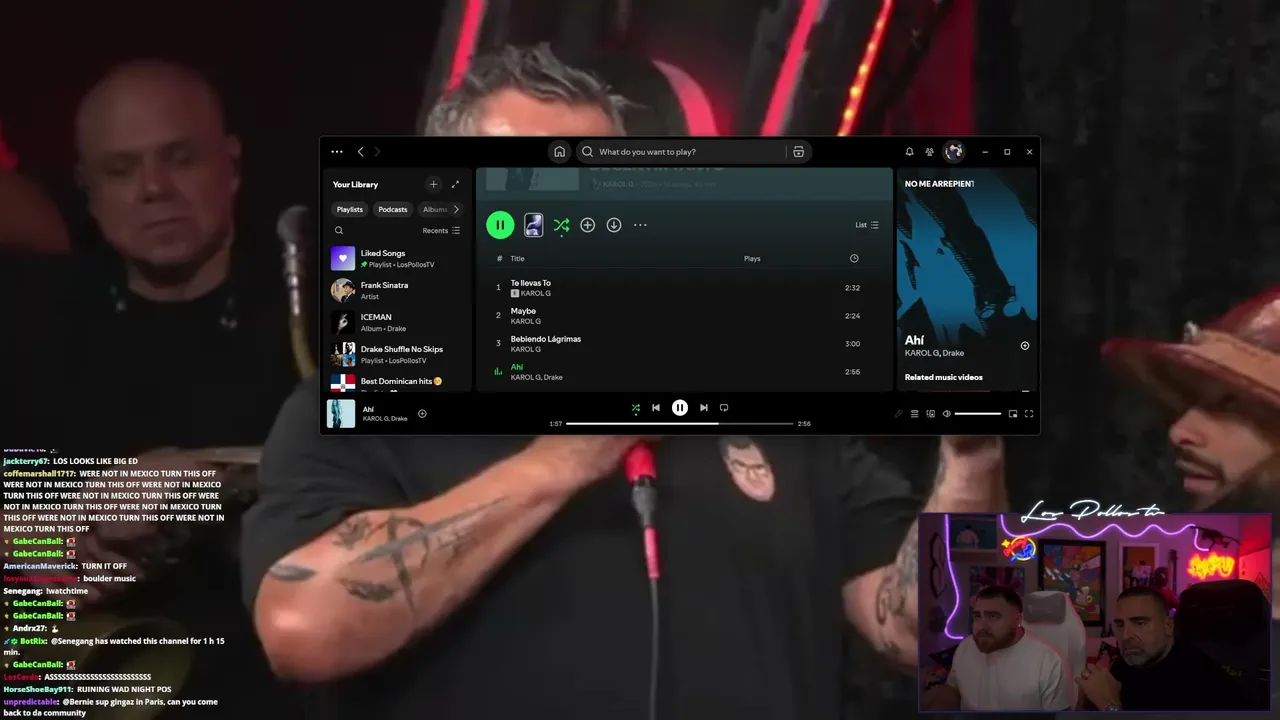Open the profile avatar menu
The image size is (1280, 720).
[x=954, y=152]
